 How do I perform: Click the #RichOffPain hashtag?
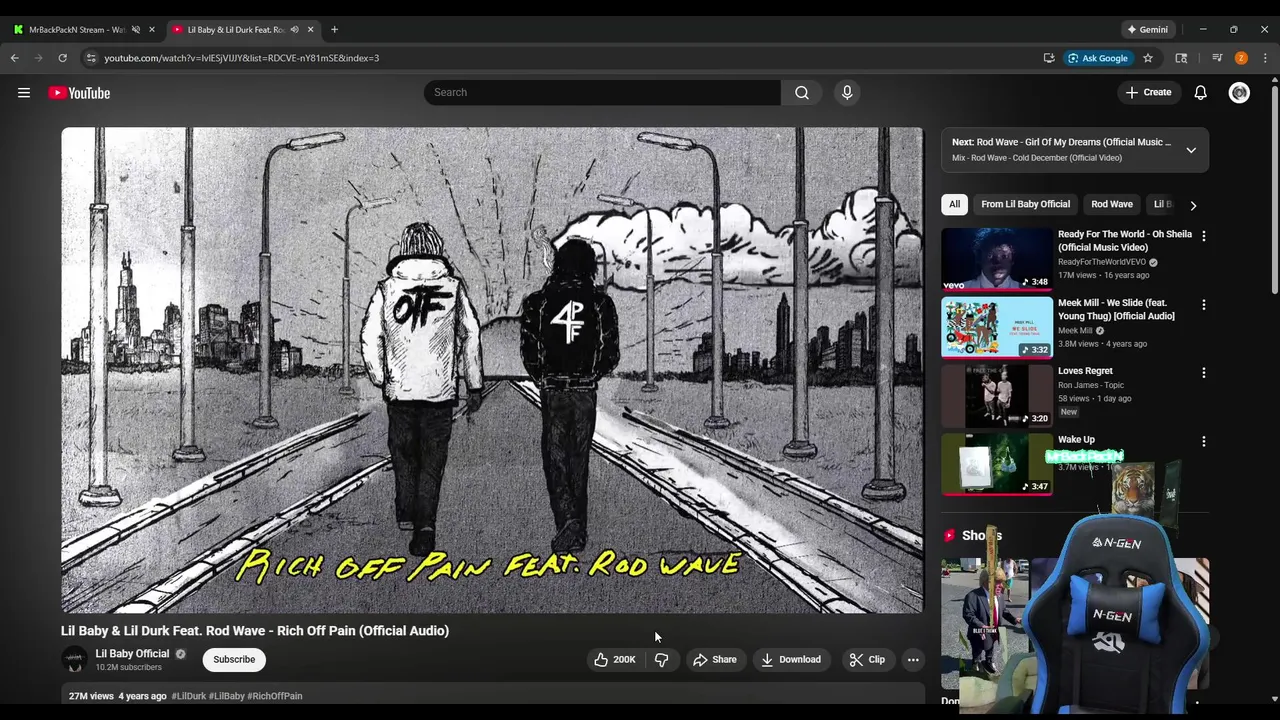click(275, 696)
